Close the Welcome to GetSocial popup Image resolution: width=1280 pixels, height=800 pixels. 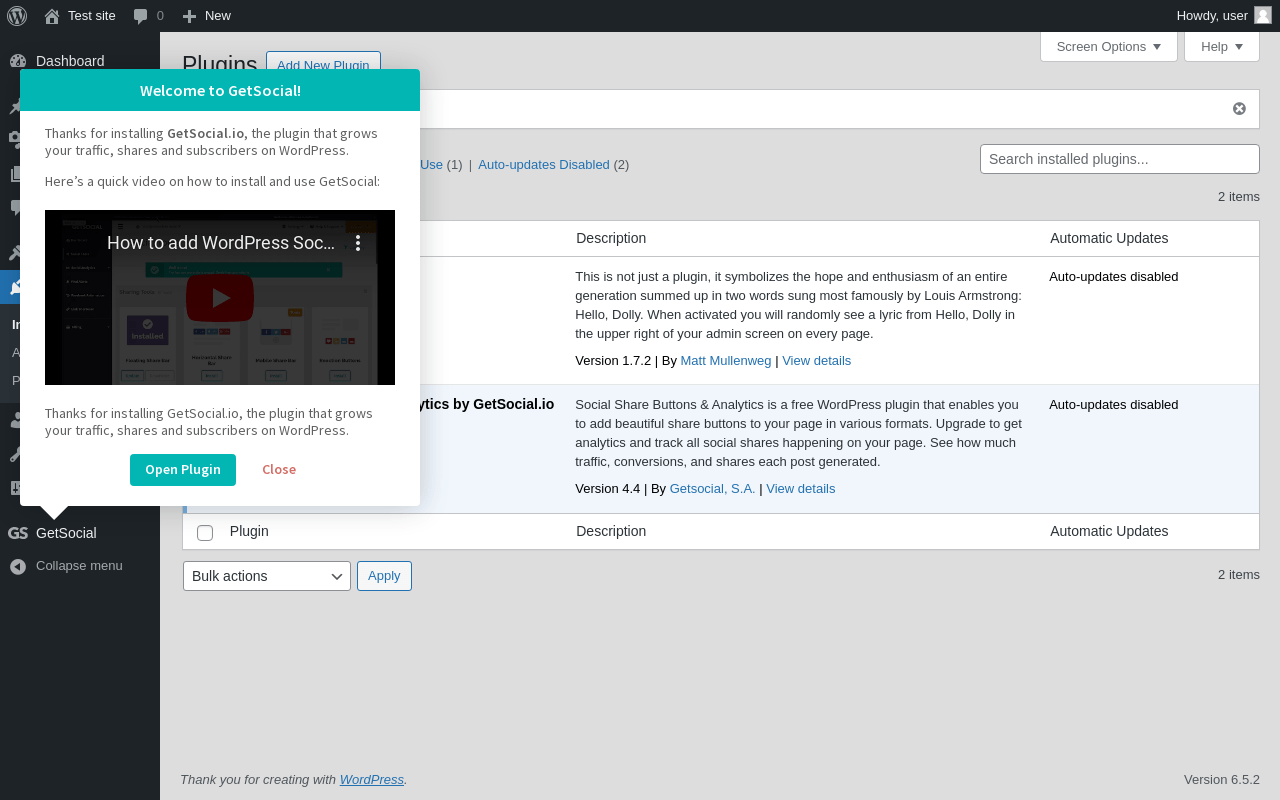[x=279, y=470]
